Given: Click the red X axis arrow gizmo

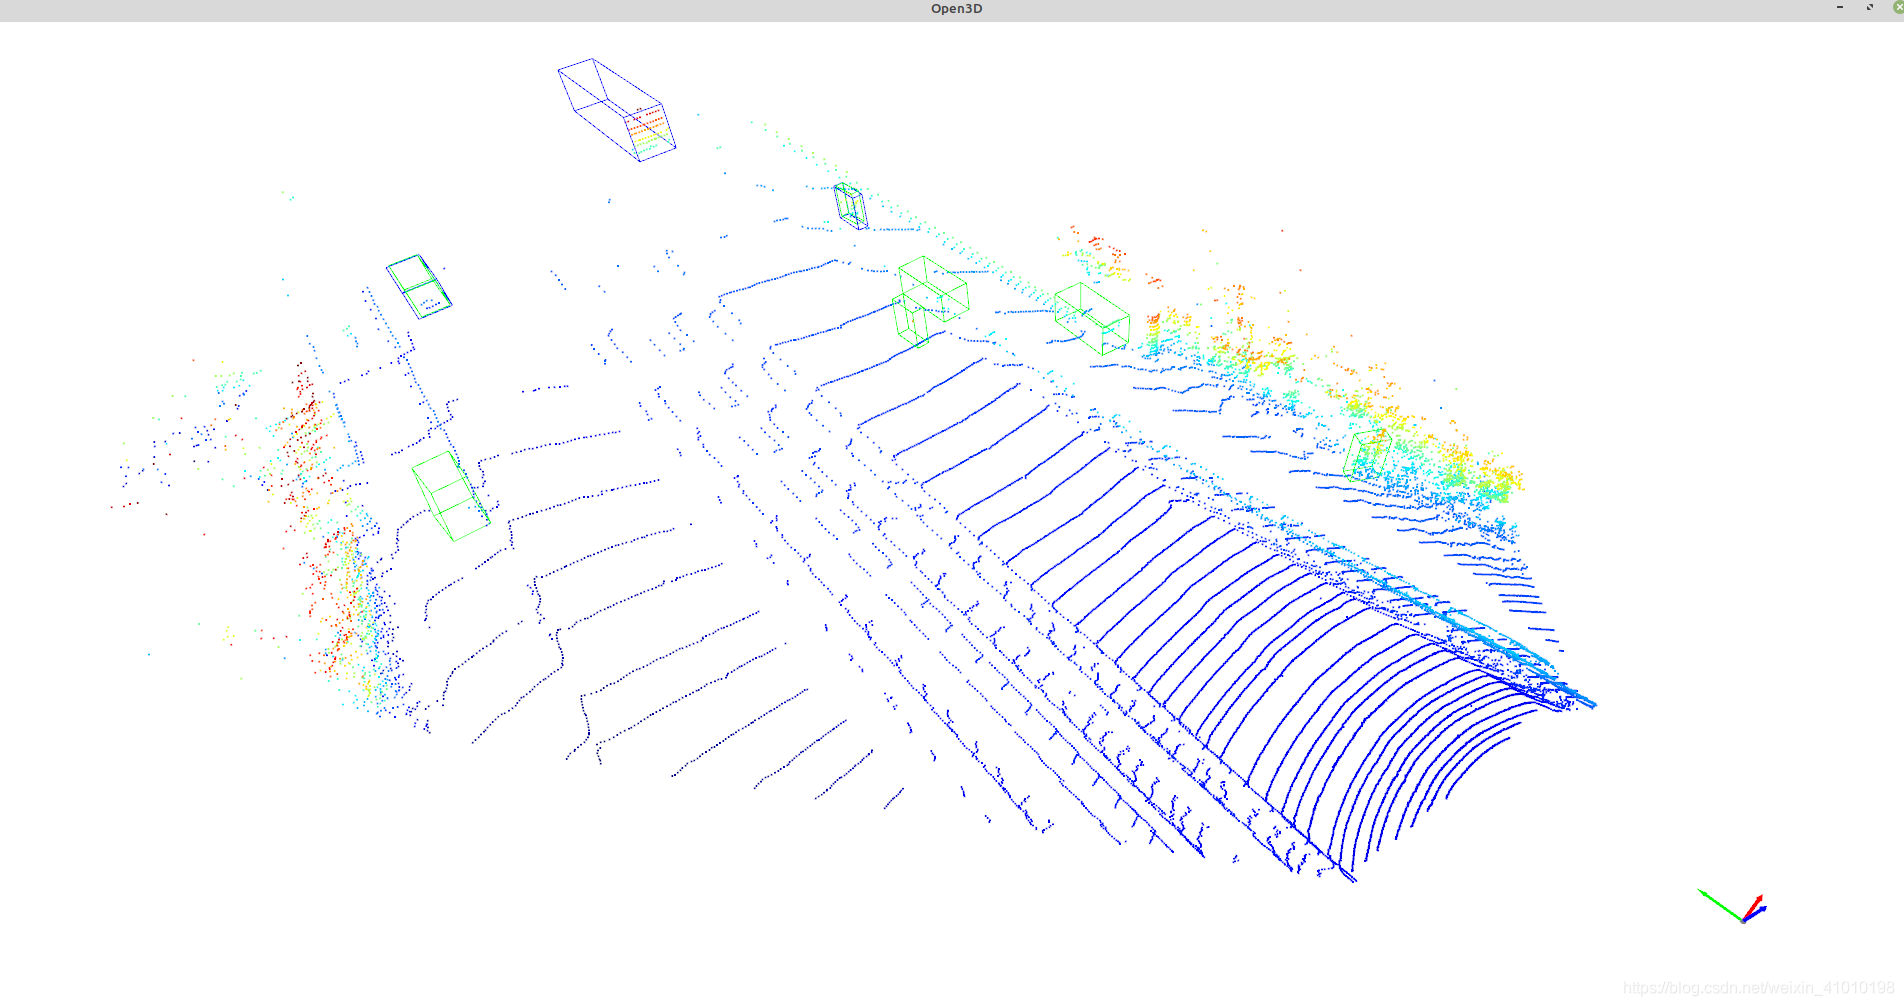Looking at the screenshot, I should 1759,899.
